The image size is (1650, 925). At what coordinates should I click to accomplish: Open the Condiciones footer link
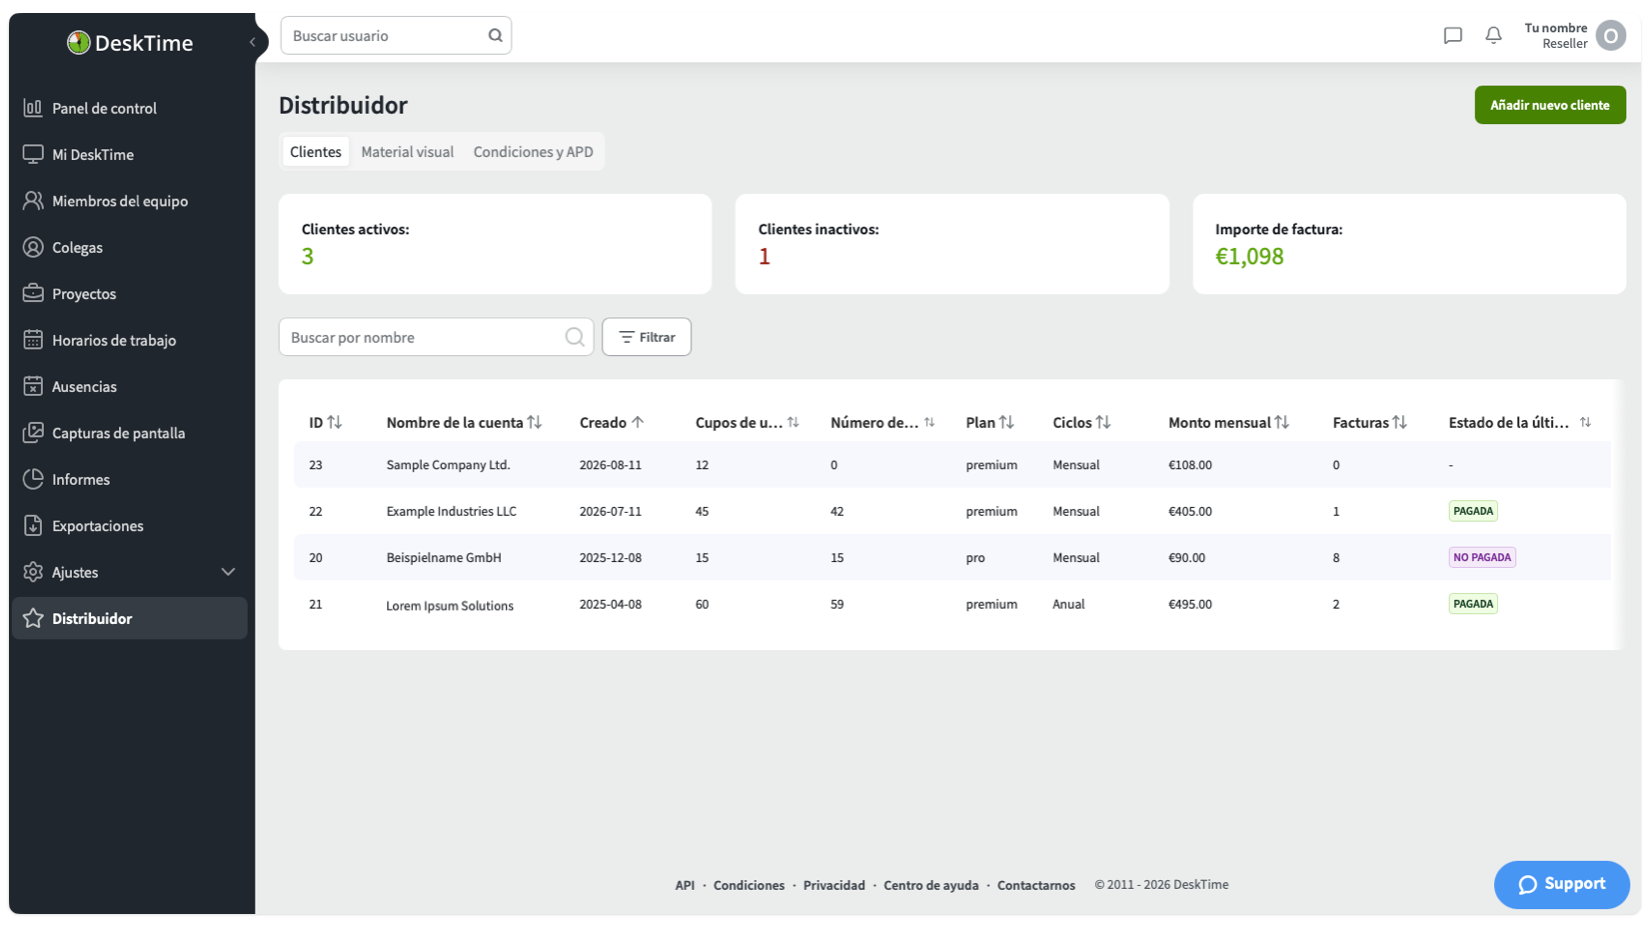[x=749, y=885]
